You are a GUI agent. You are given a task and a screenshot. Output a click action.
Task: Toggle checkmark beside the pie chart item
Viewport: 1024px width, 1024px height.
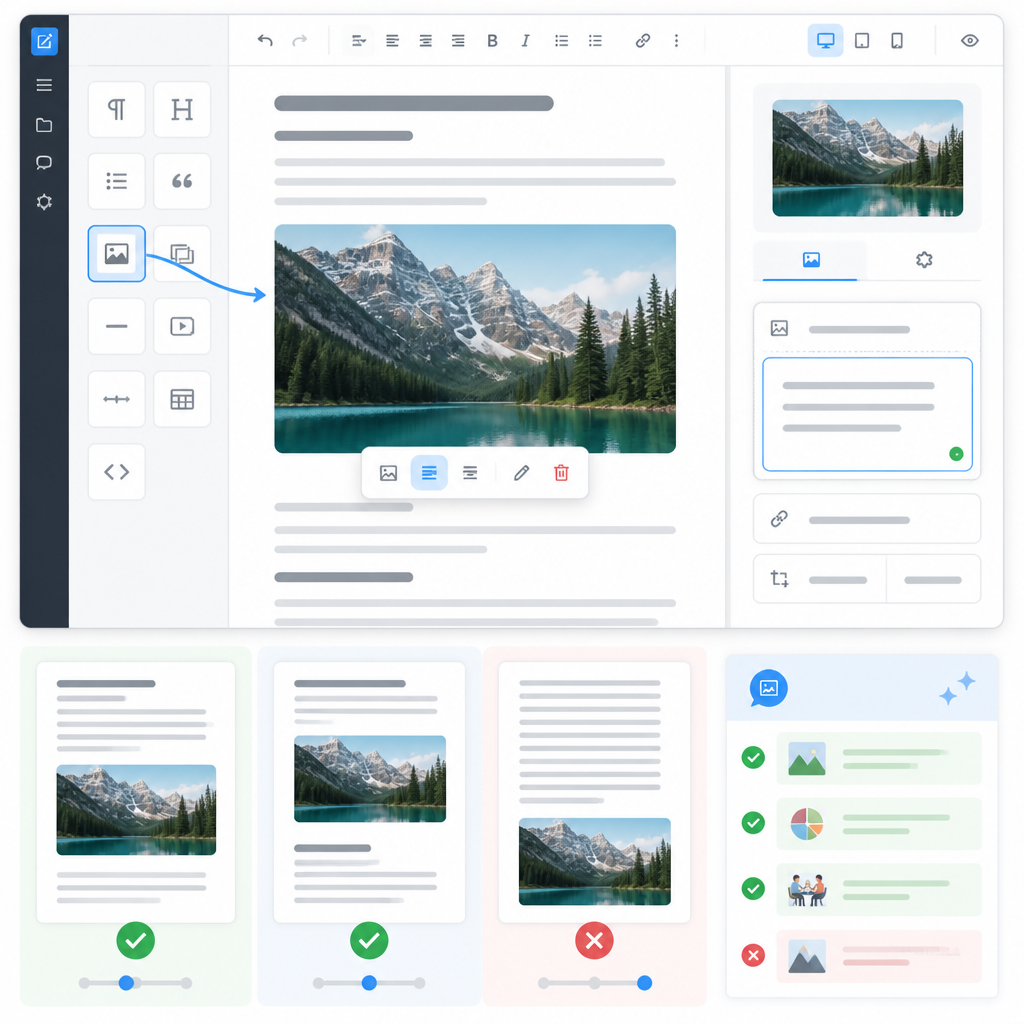point(753,823)
